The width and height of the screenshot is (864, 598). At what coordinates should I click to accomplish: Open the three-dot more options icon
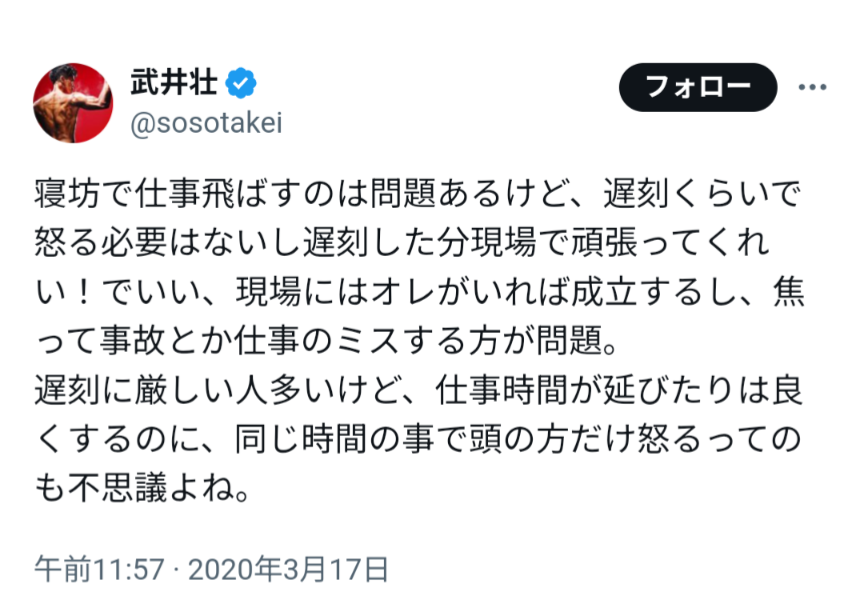coord(813,87)
